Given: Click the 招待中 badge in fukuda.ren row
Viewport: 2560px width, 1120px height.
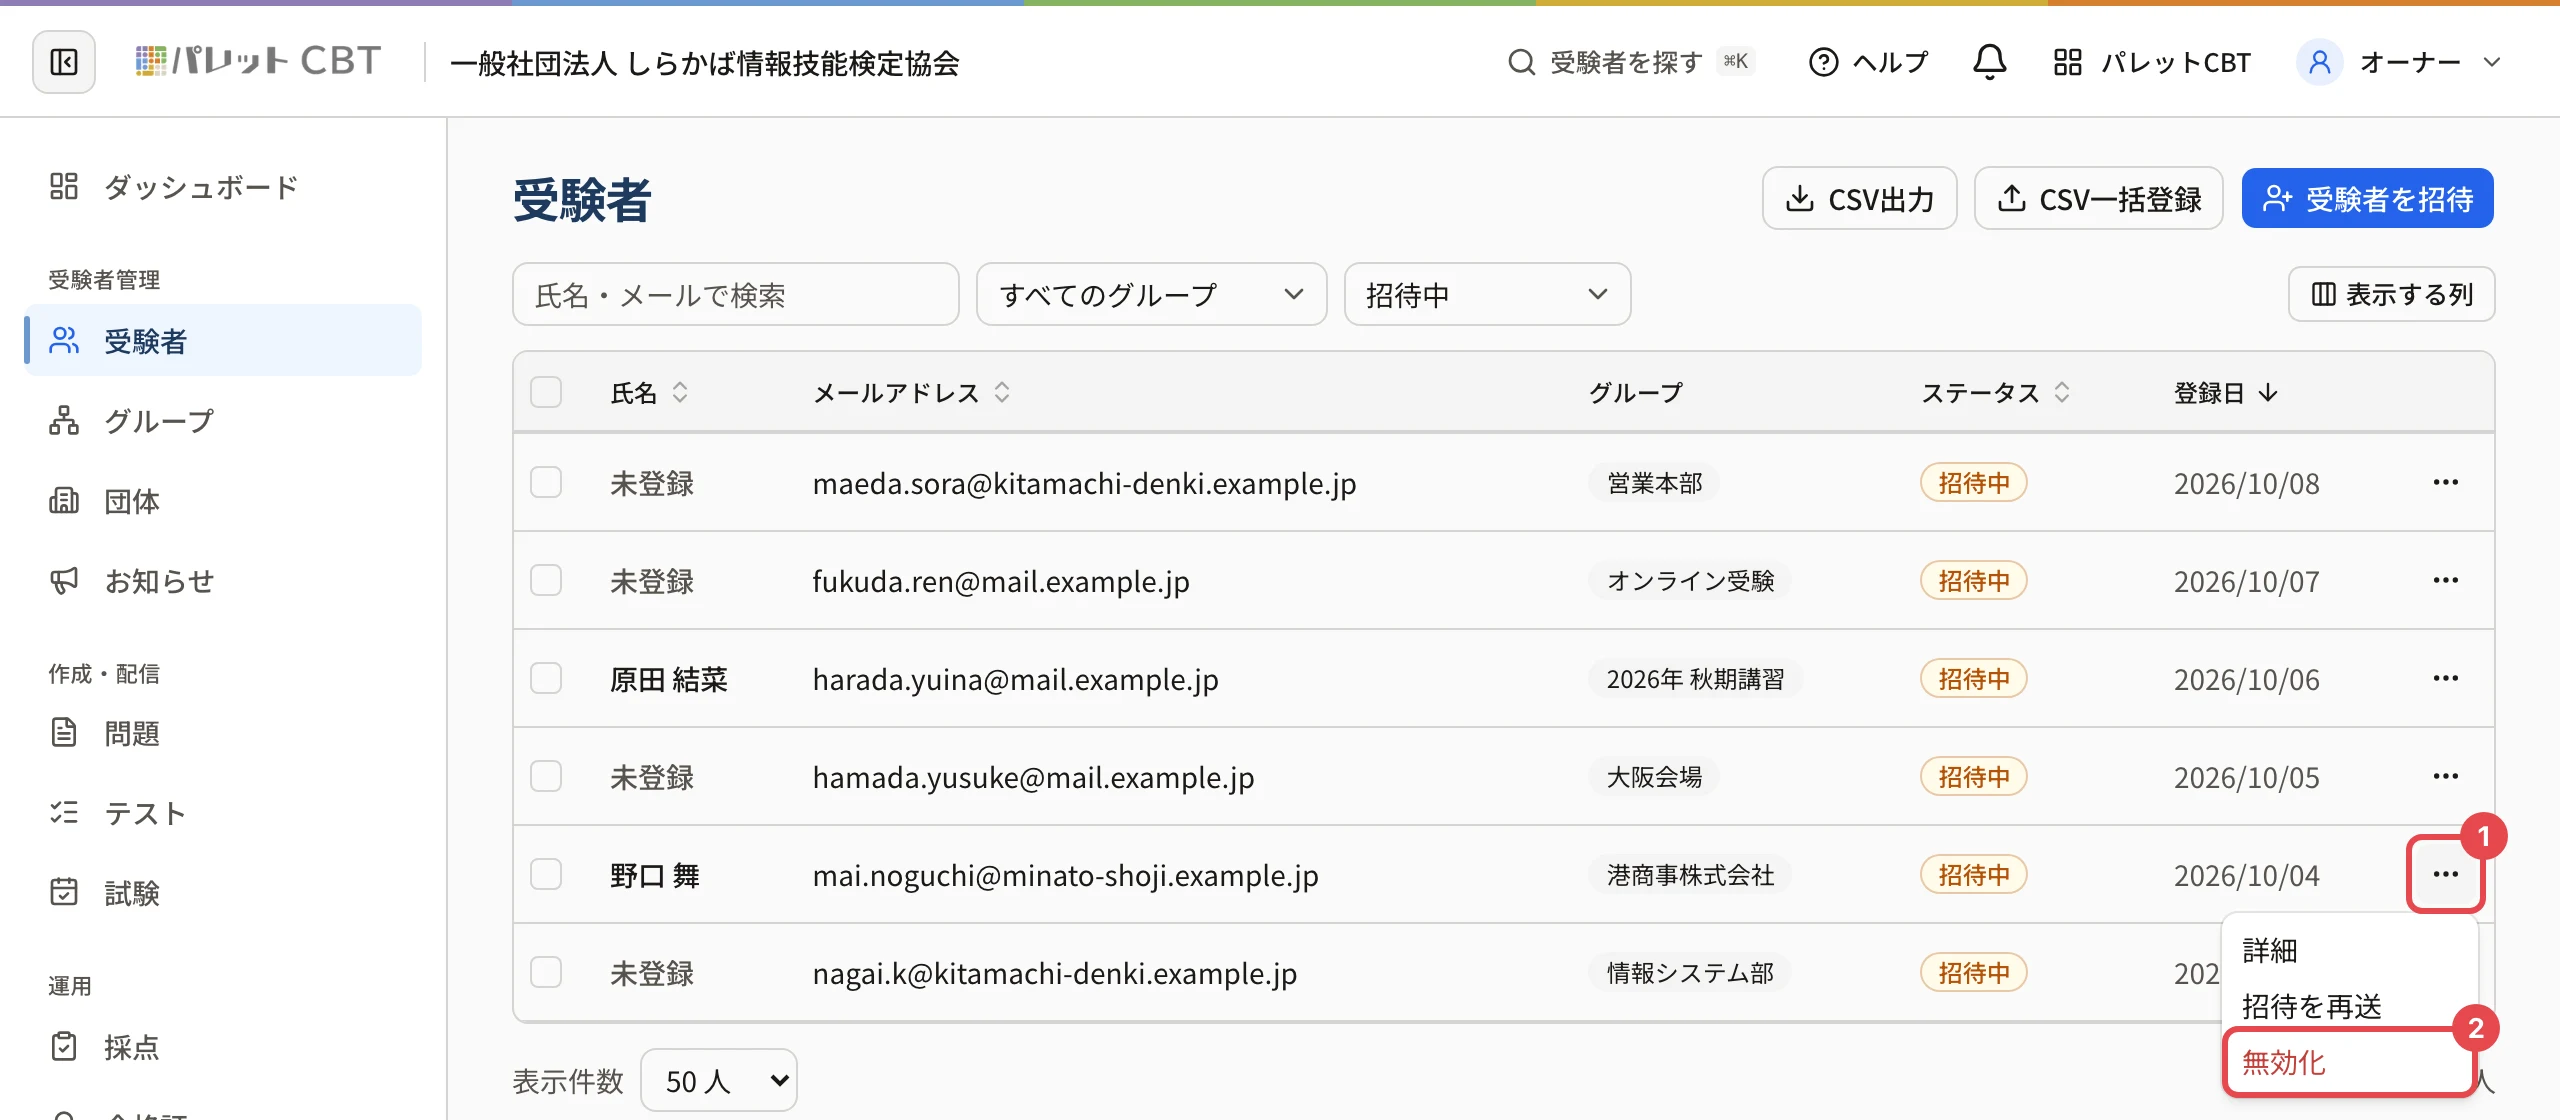Looking at the screenshot, I should [1973, 580].
